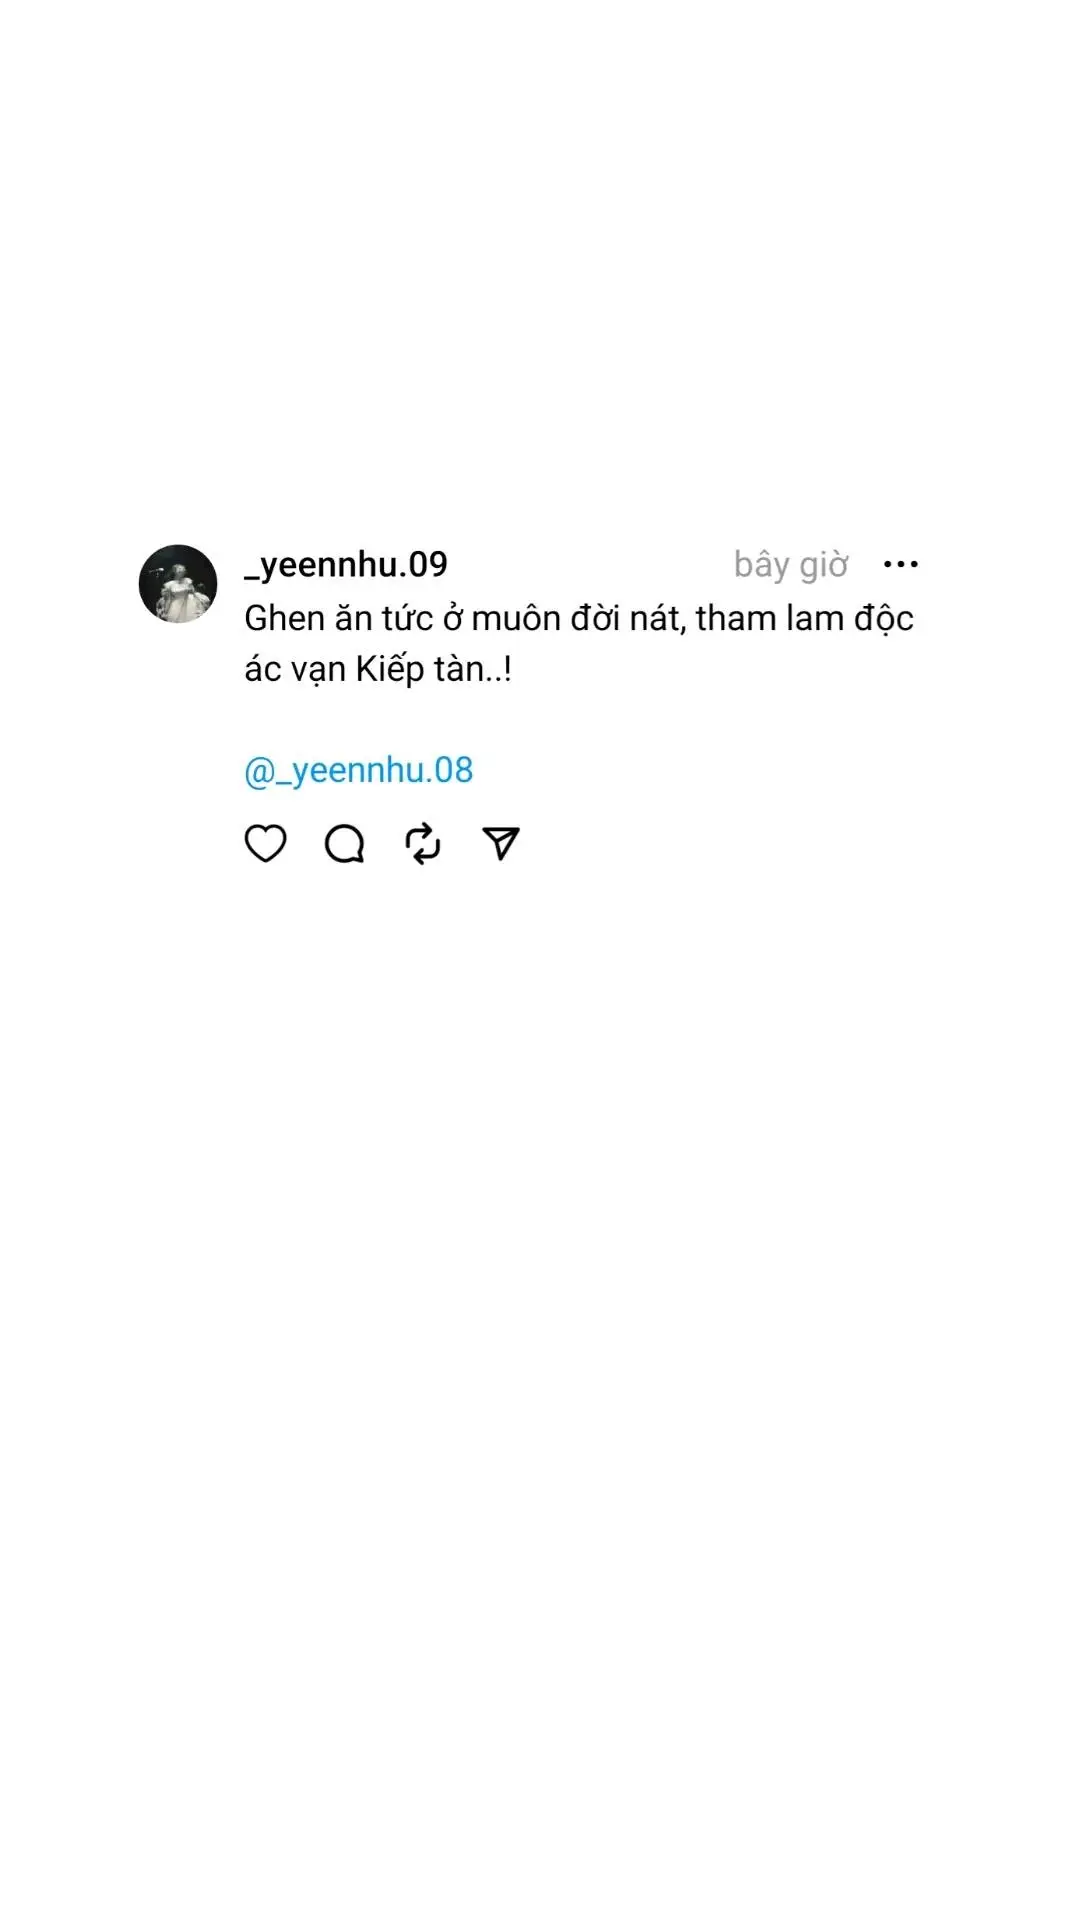Open the post text starting "Ghen ăn tức"
The image size is (1080, 1920).
pos(579,643)
